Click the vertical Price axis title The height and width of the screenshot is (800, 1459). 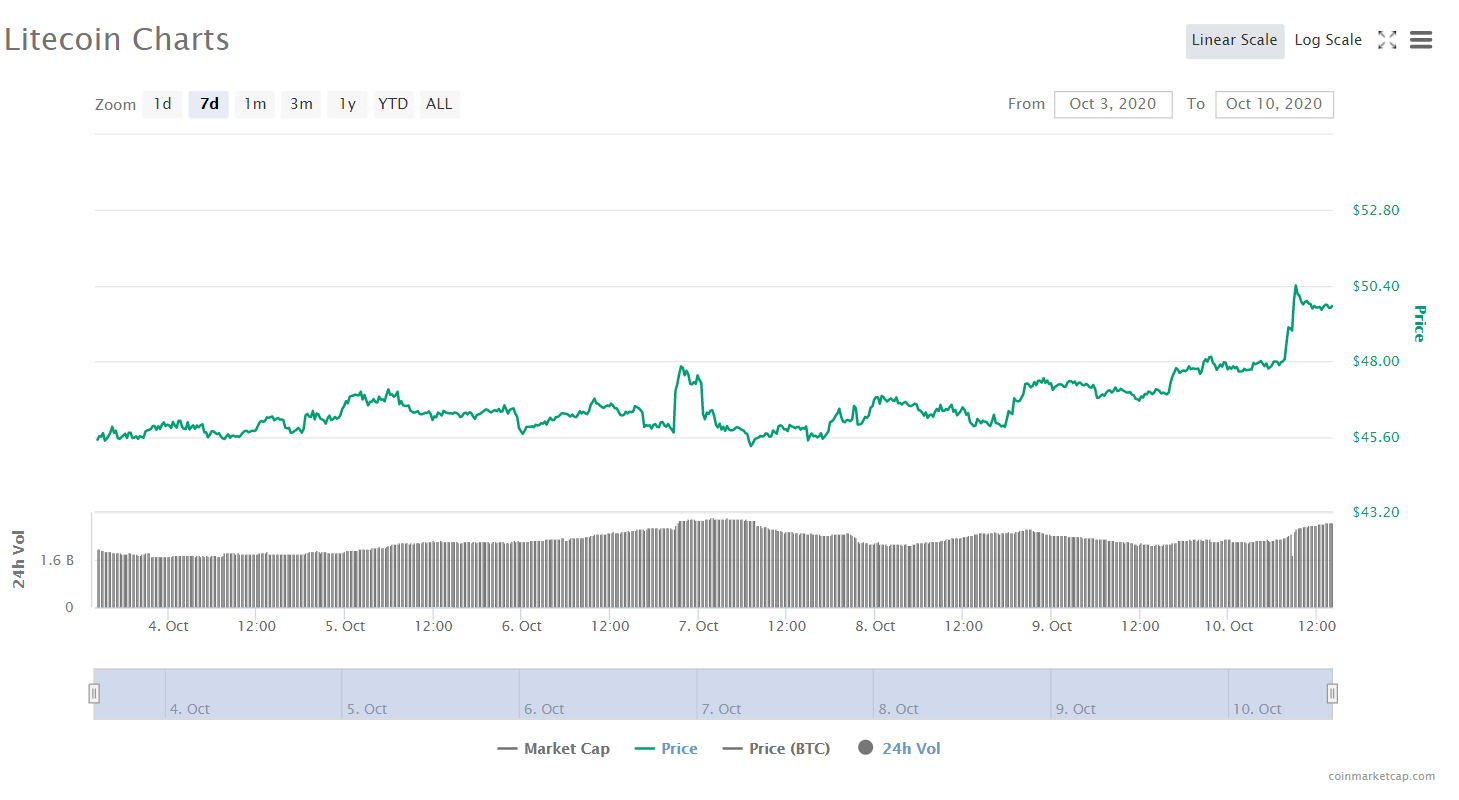point(1419,324)
